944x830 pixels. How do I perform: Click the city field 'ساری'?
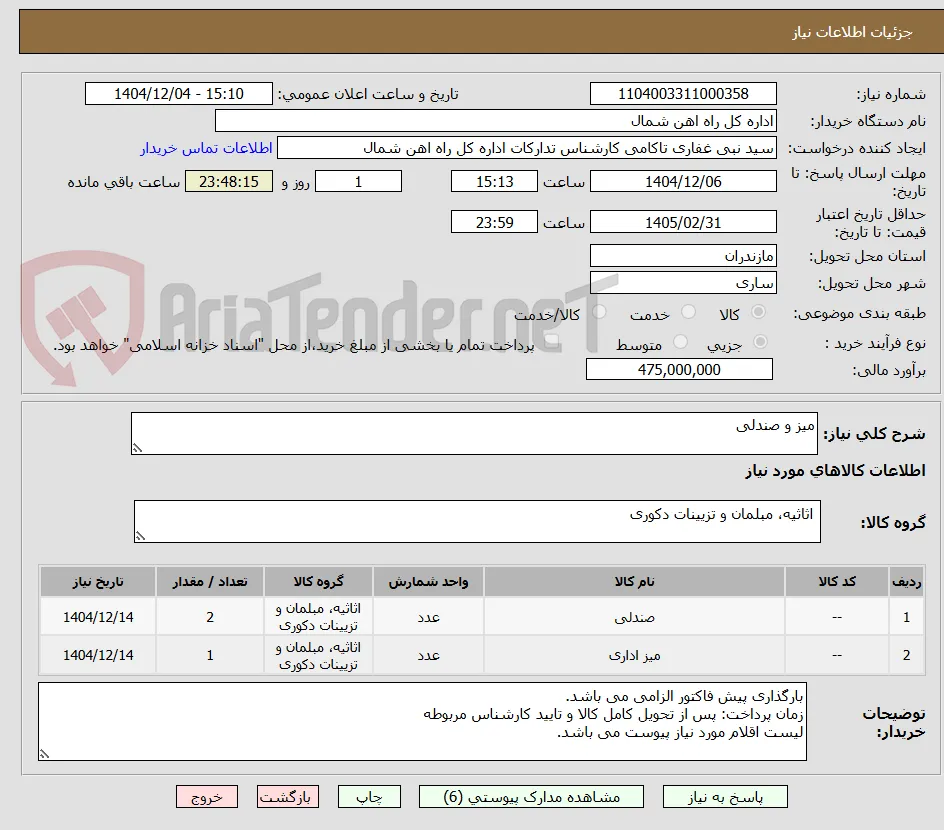[x=683, y=283]
